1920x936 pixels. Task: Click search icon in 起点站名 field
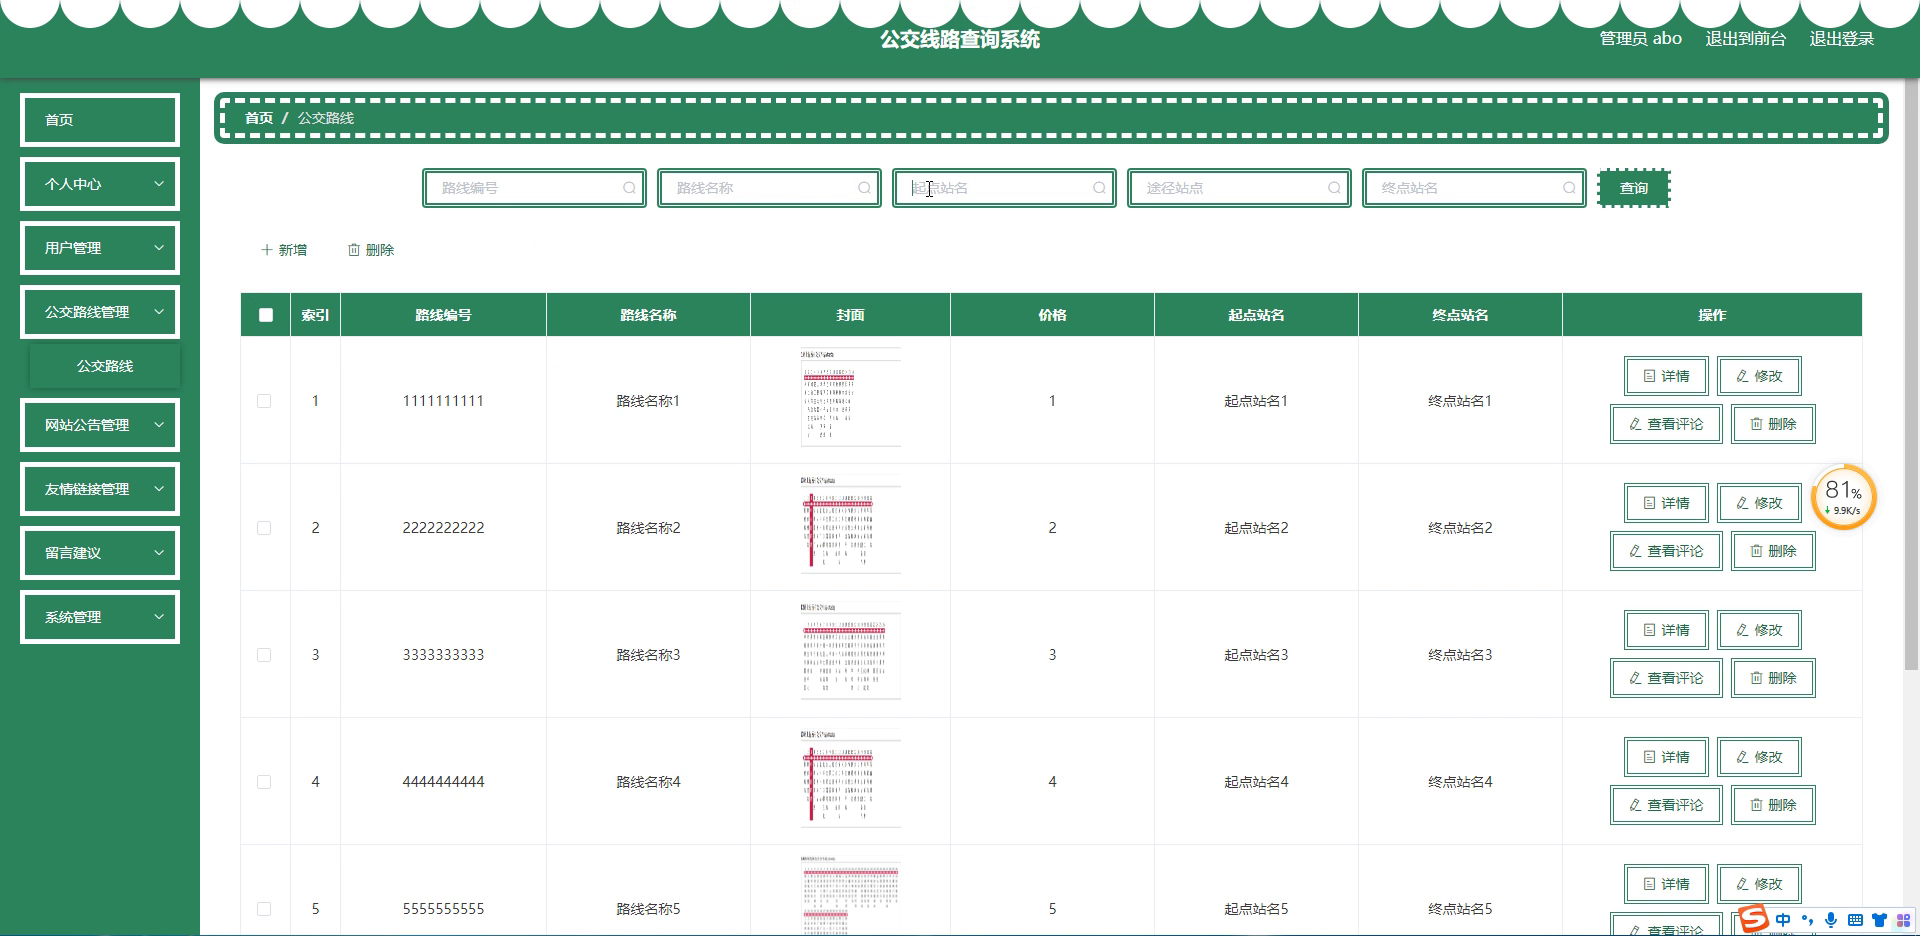click(x=1099, y=188)
